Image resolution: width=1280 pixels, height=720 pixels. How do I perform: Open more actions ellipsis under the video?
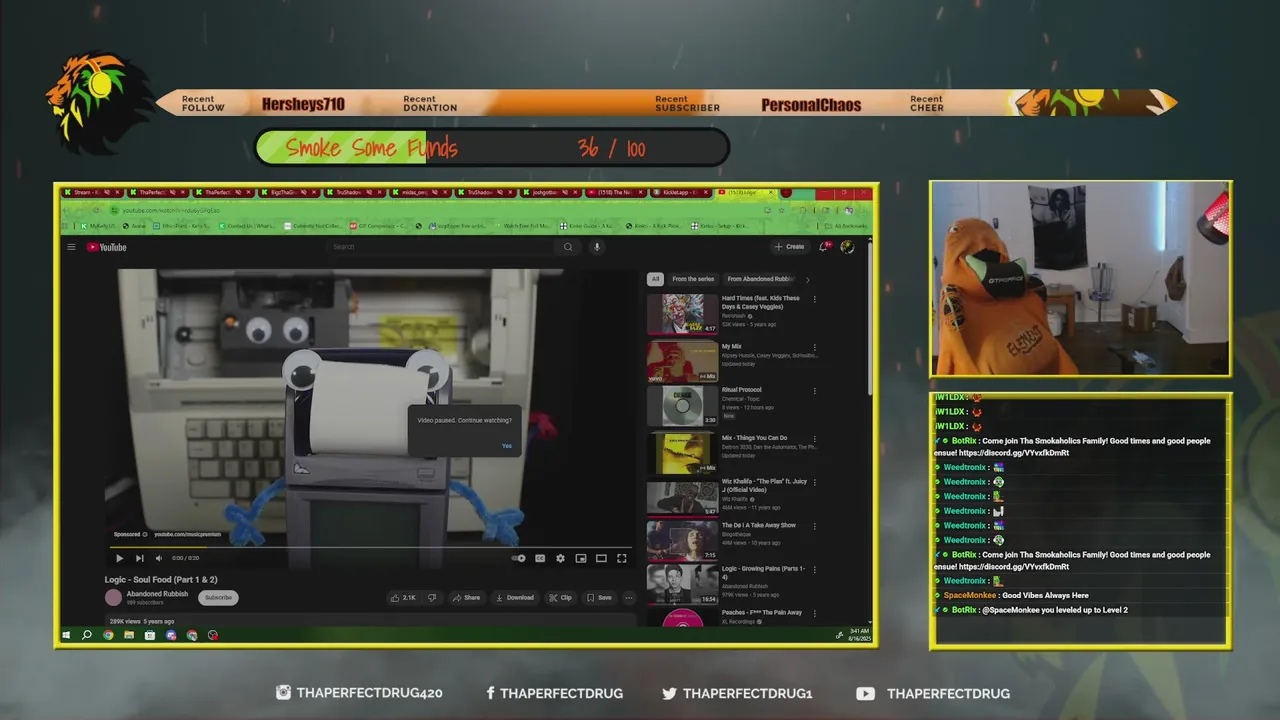click(628, 597)
